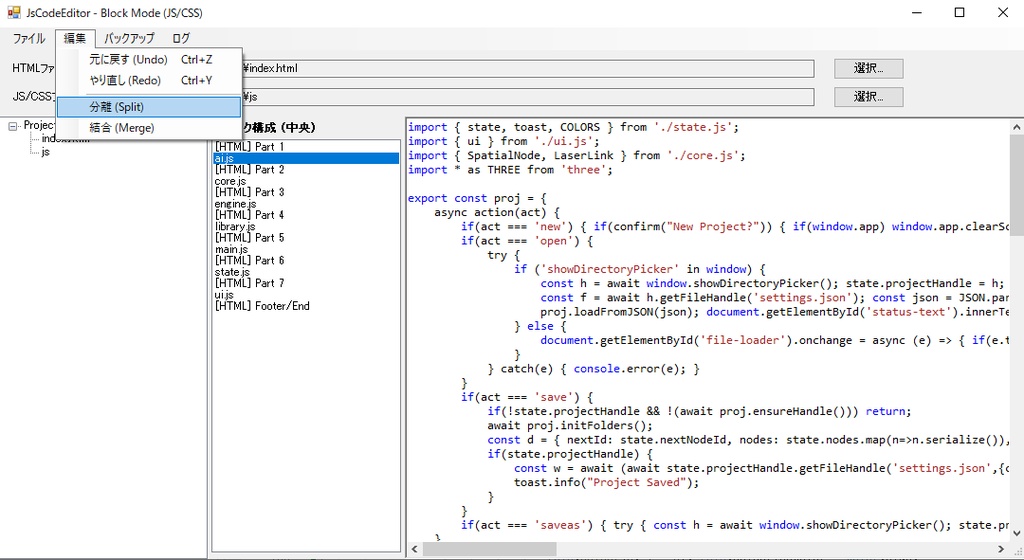Click 選択 button beside js folder path
Screen dimensions: 1024x560
869,97
